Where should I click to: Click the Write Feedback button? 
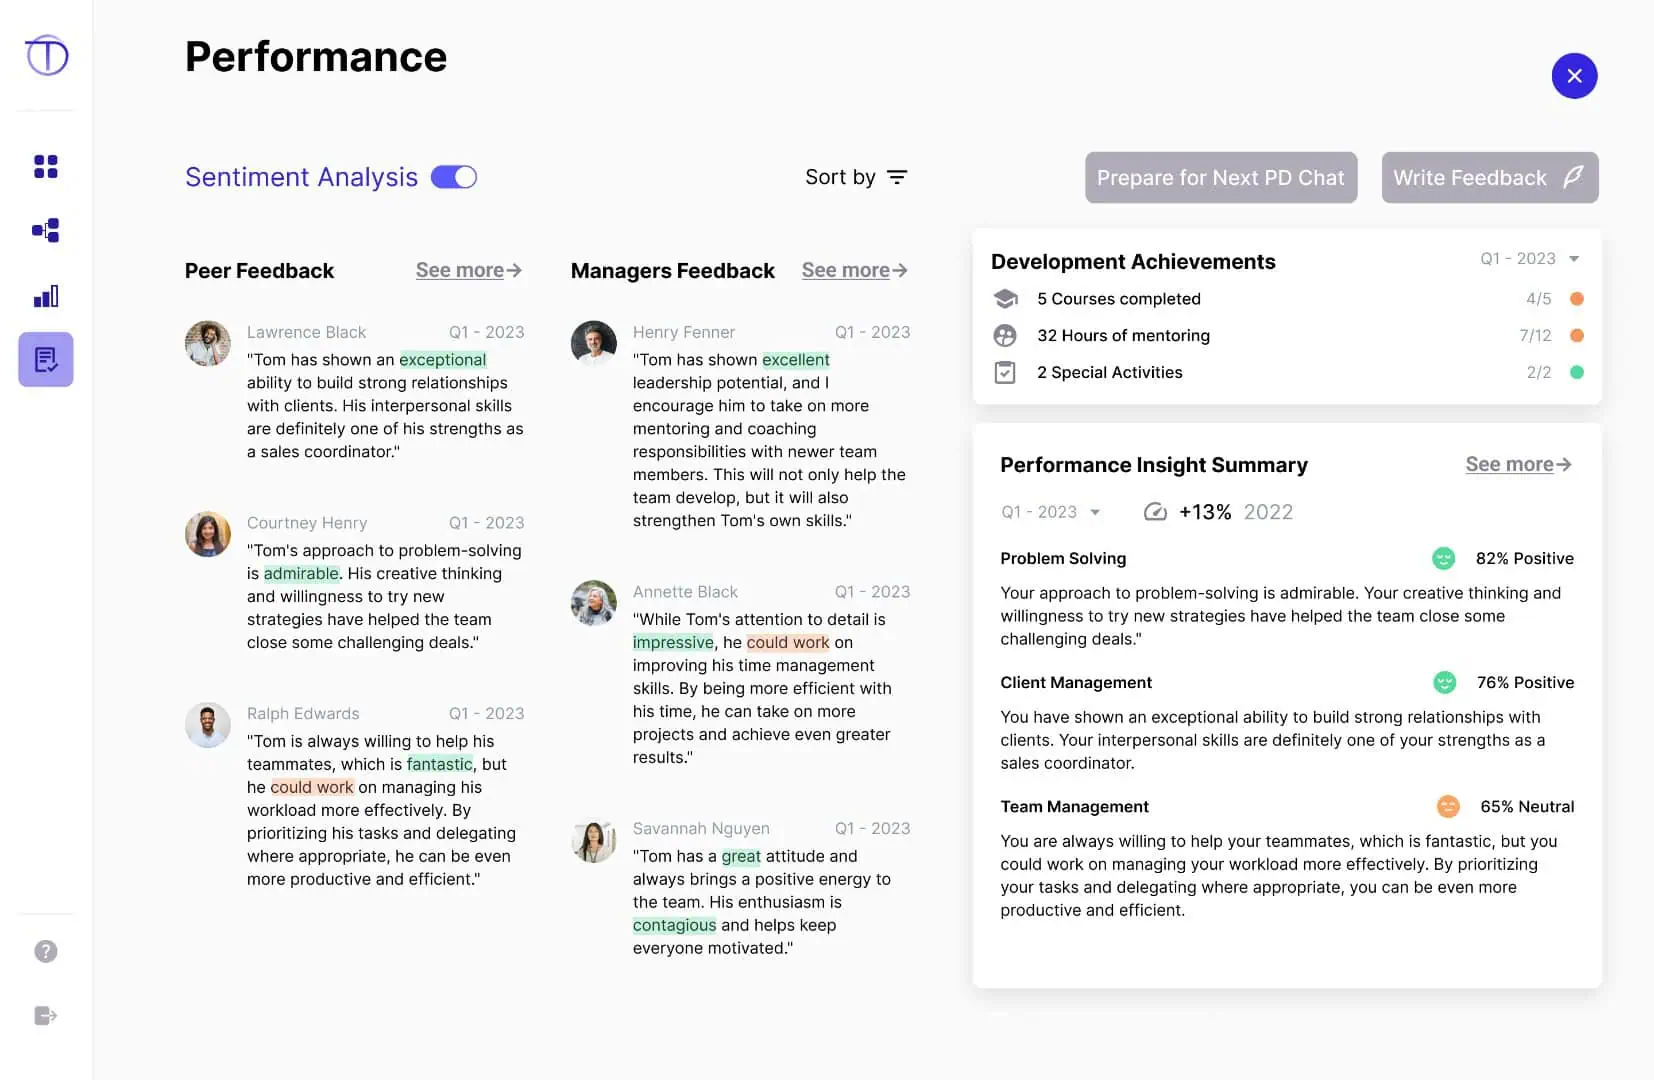tap(1490, 178)
